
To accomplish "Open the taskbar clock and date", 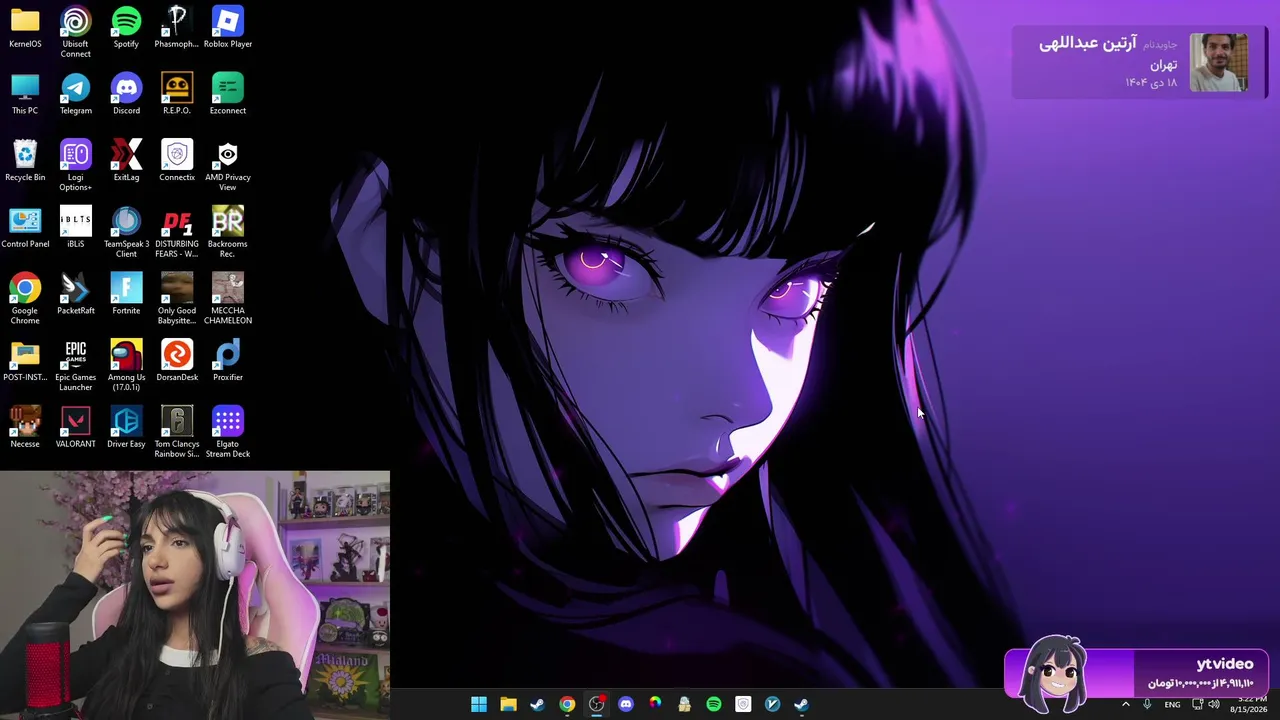I will 1248,705.
